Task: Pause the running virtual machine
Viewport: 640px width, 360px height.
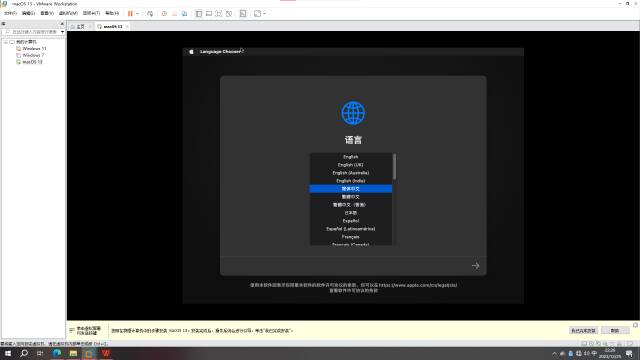Action: [x=130, y=13]
